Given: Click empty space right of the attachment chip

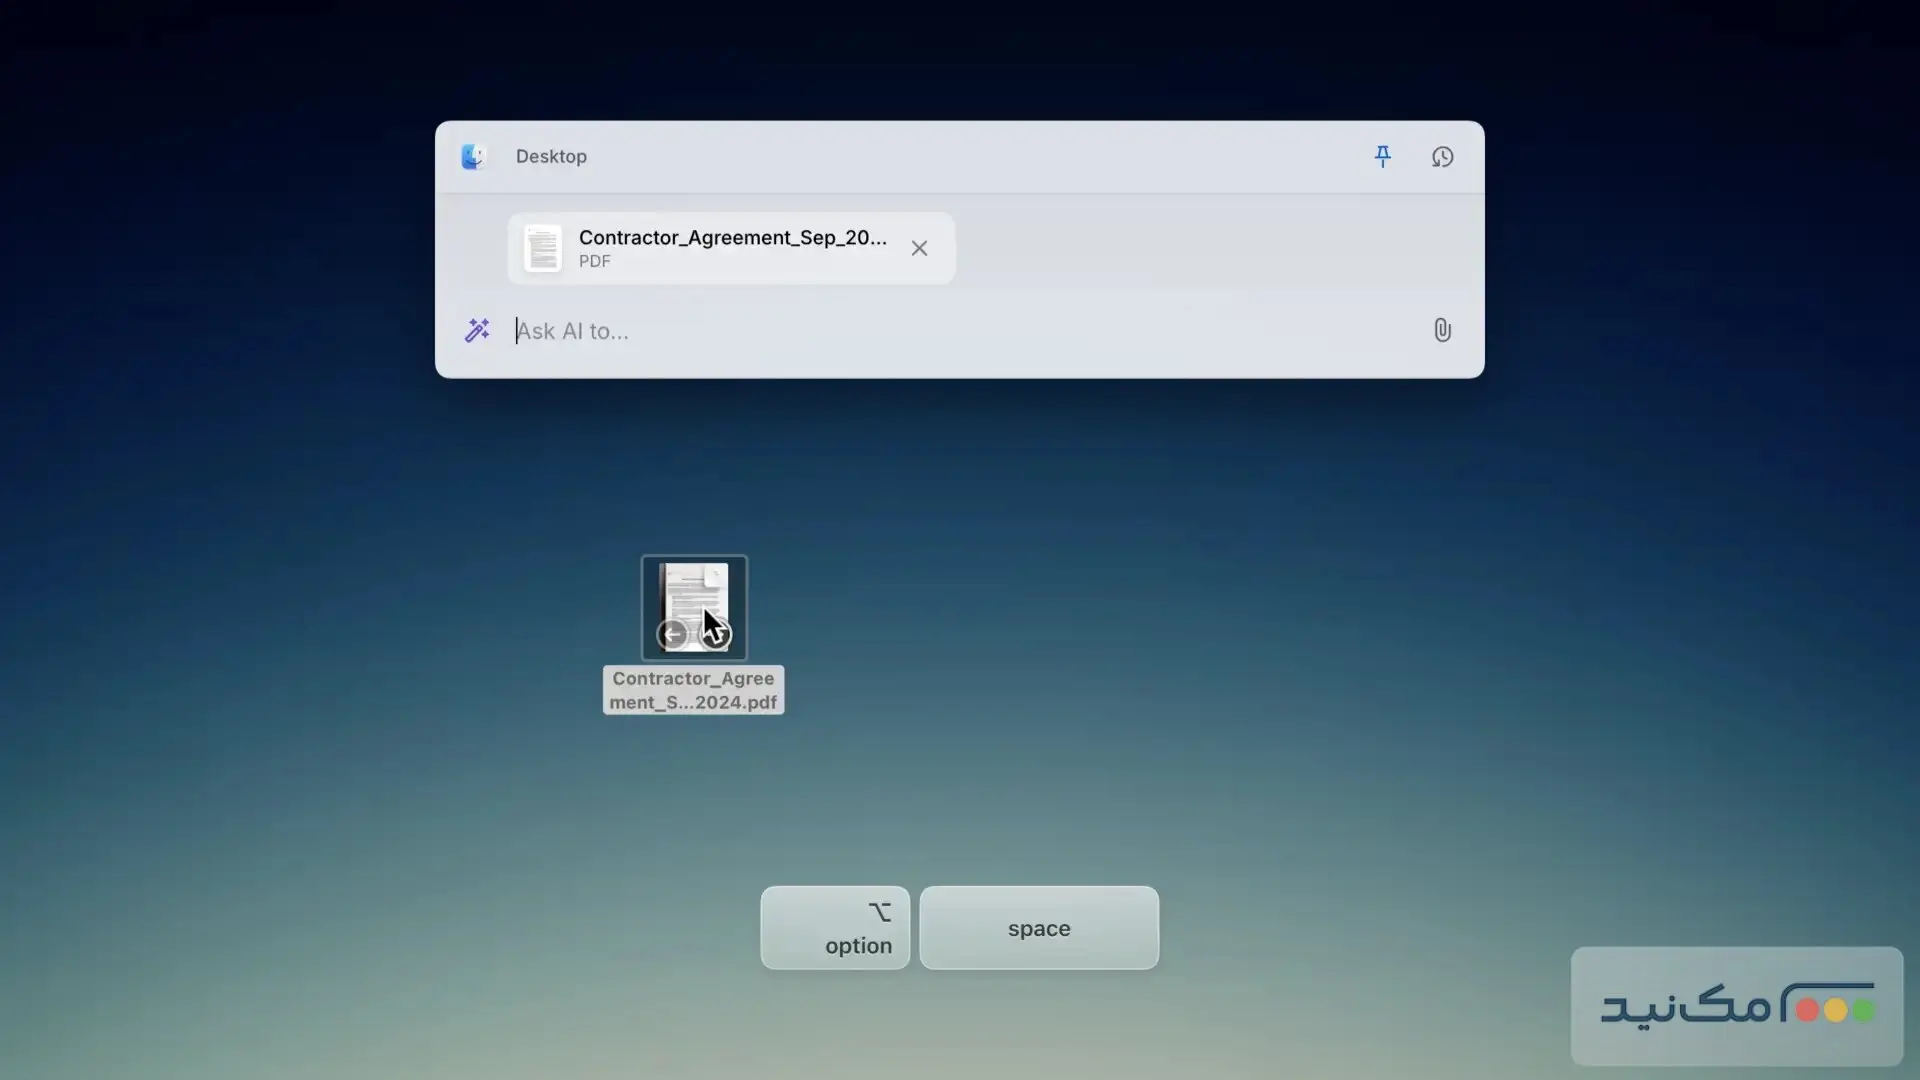Looking at the screenshot, I should point(1200,248).
